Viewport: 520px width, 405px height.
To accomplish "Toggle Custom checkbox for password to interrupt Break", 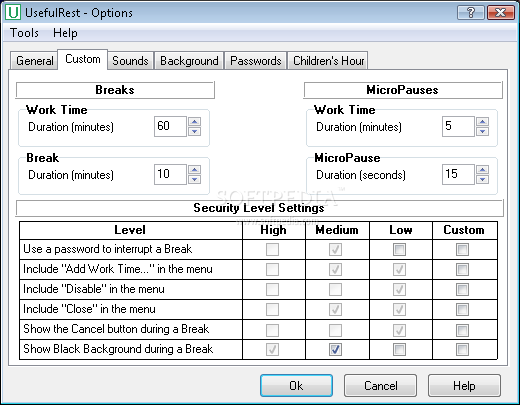I will (x=462, y=249).
